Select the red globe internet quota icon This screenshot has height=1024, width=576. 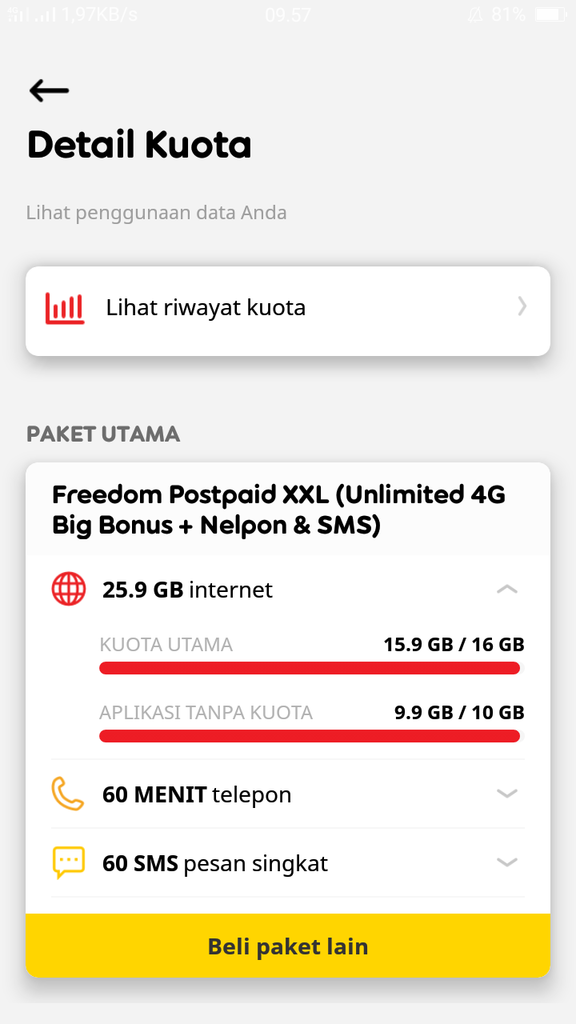(67, 589)
